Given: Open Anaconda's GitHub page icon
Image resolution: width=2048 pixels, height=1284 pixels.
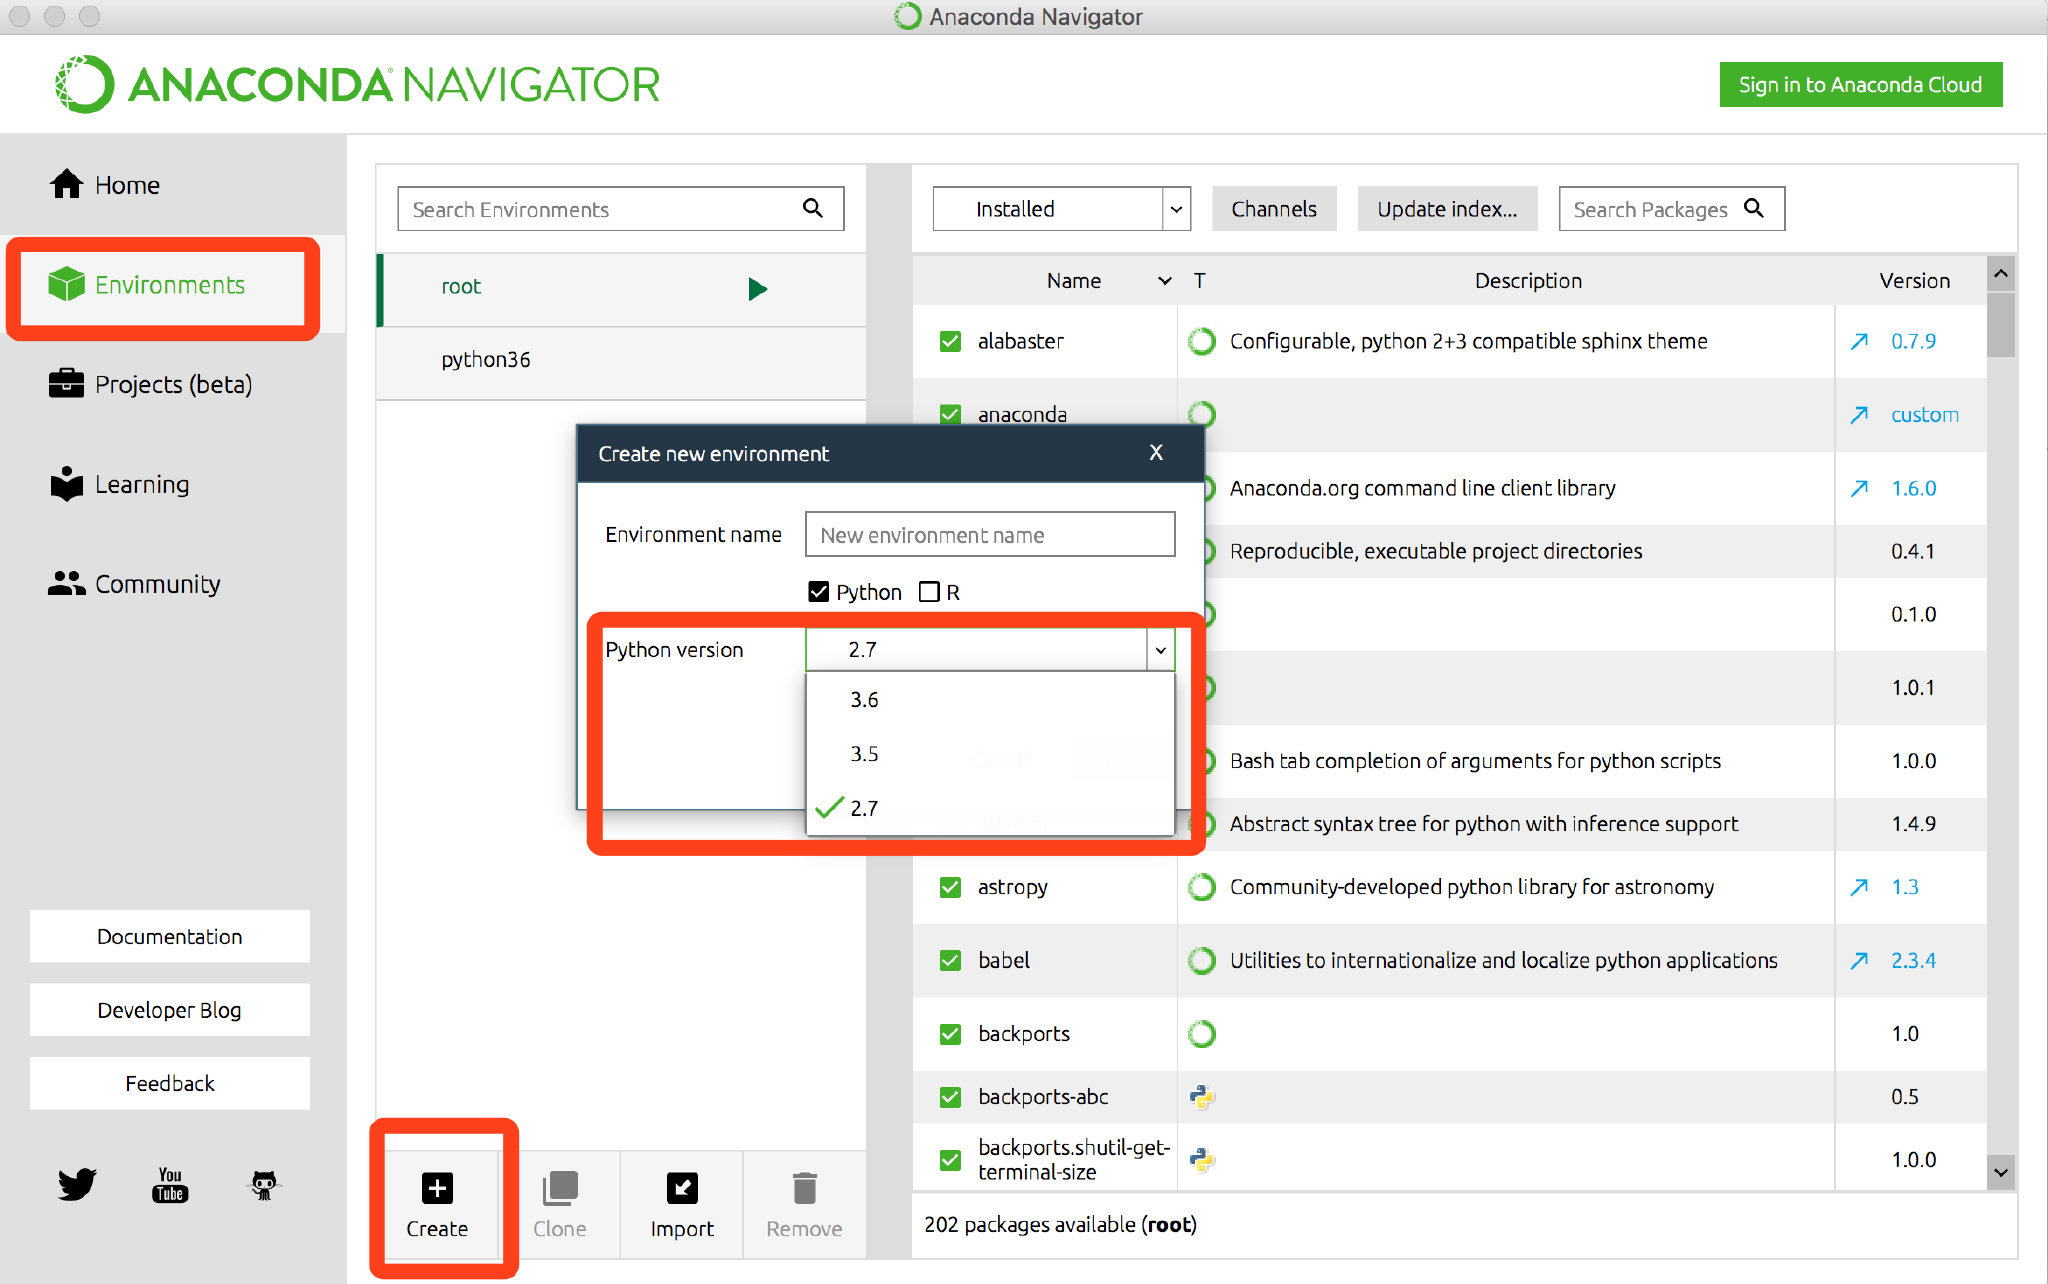Looking at the screenshot, I should click(264, 1185).
